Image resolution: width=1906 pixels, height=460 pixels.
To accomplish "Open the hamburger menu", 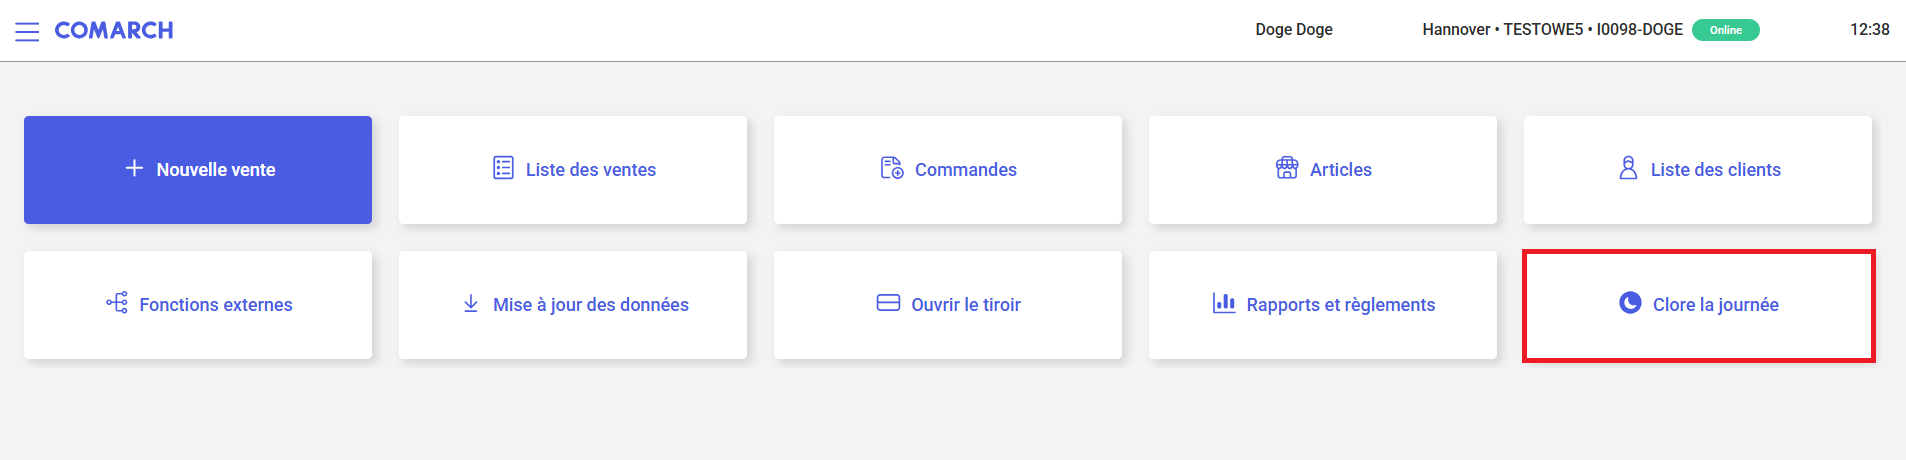I will tap(27, 31).
